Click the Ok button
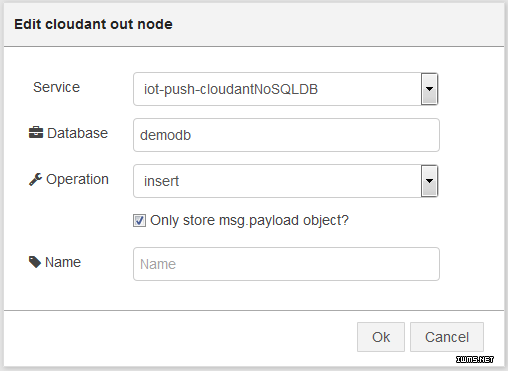Viewport: 508px width, 371px height. tap(381, 337)
